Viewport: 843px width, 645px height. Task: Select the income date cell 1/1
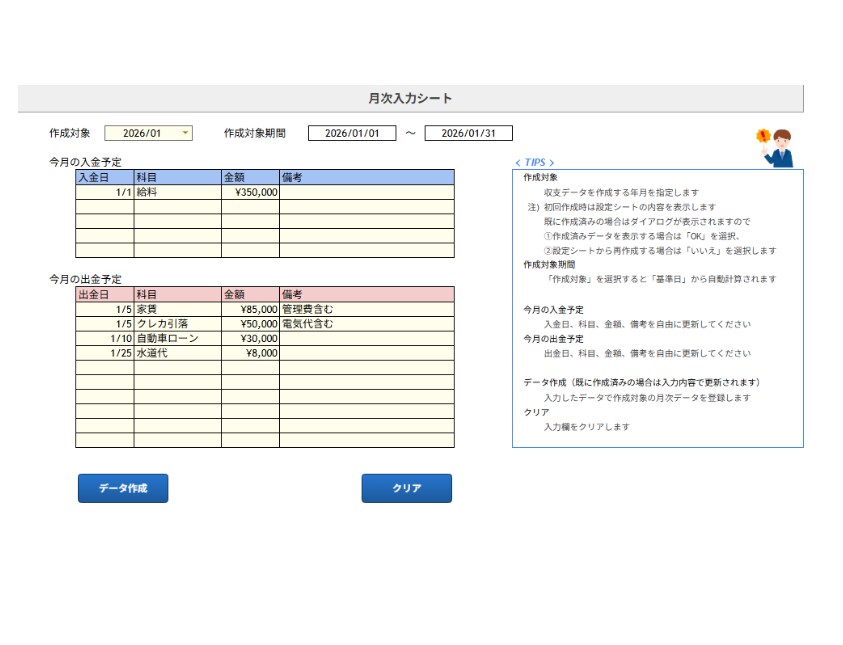(x=105, y=192)
